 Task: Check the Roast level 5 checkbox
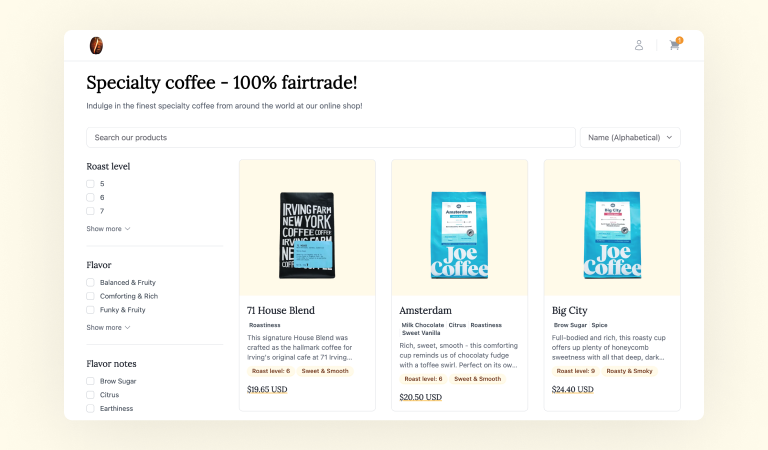(x=90, y=184)
